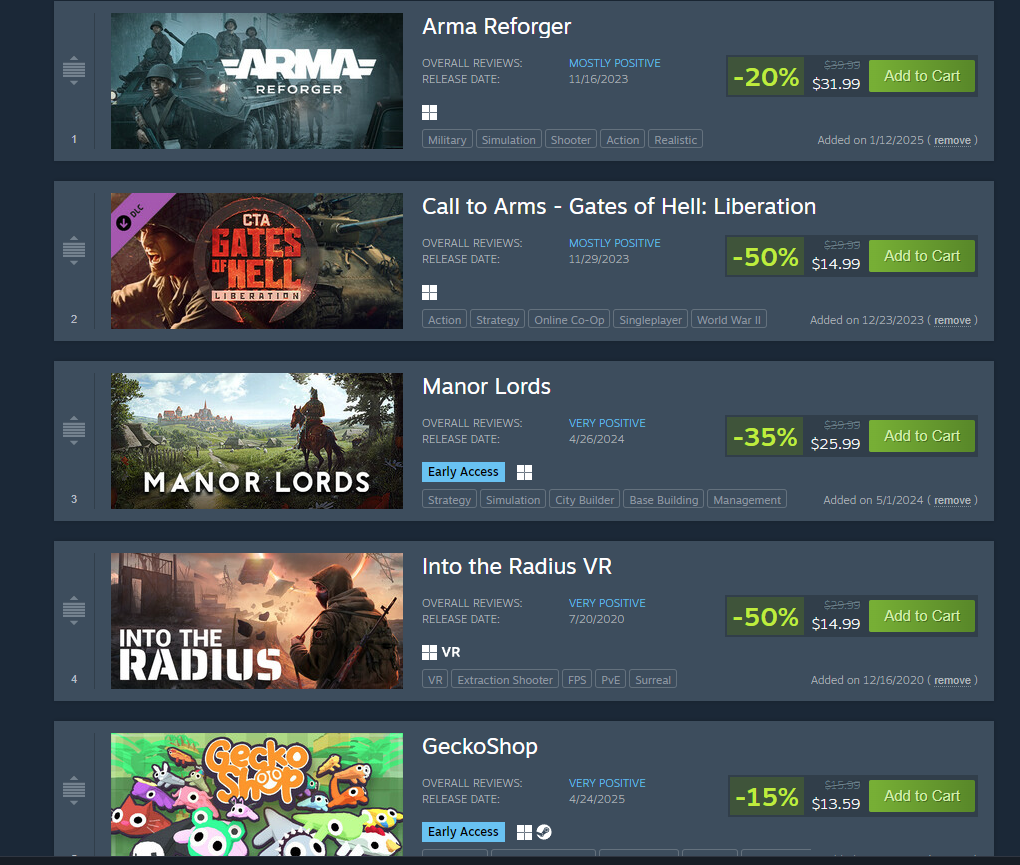Click the drag handle for Arma Reforger
1020x865 pixels.
point(74,70)
